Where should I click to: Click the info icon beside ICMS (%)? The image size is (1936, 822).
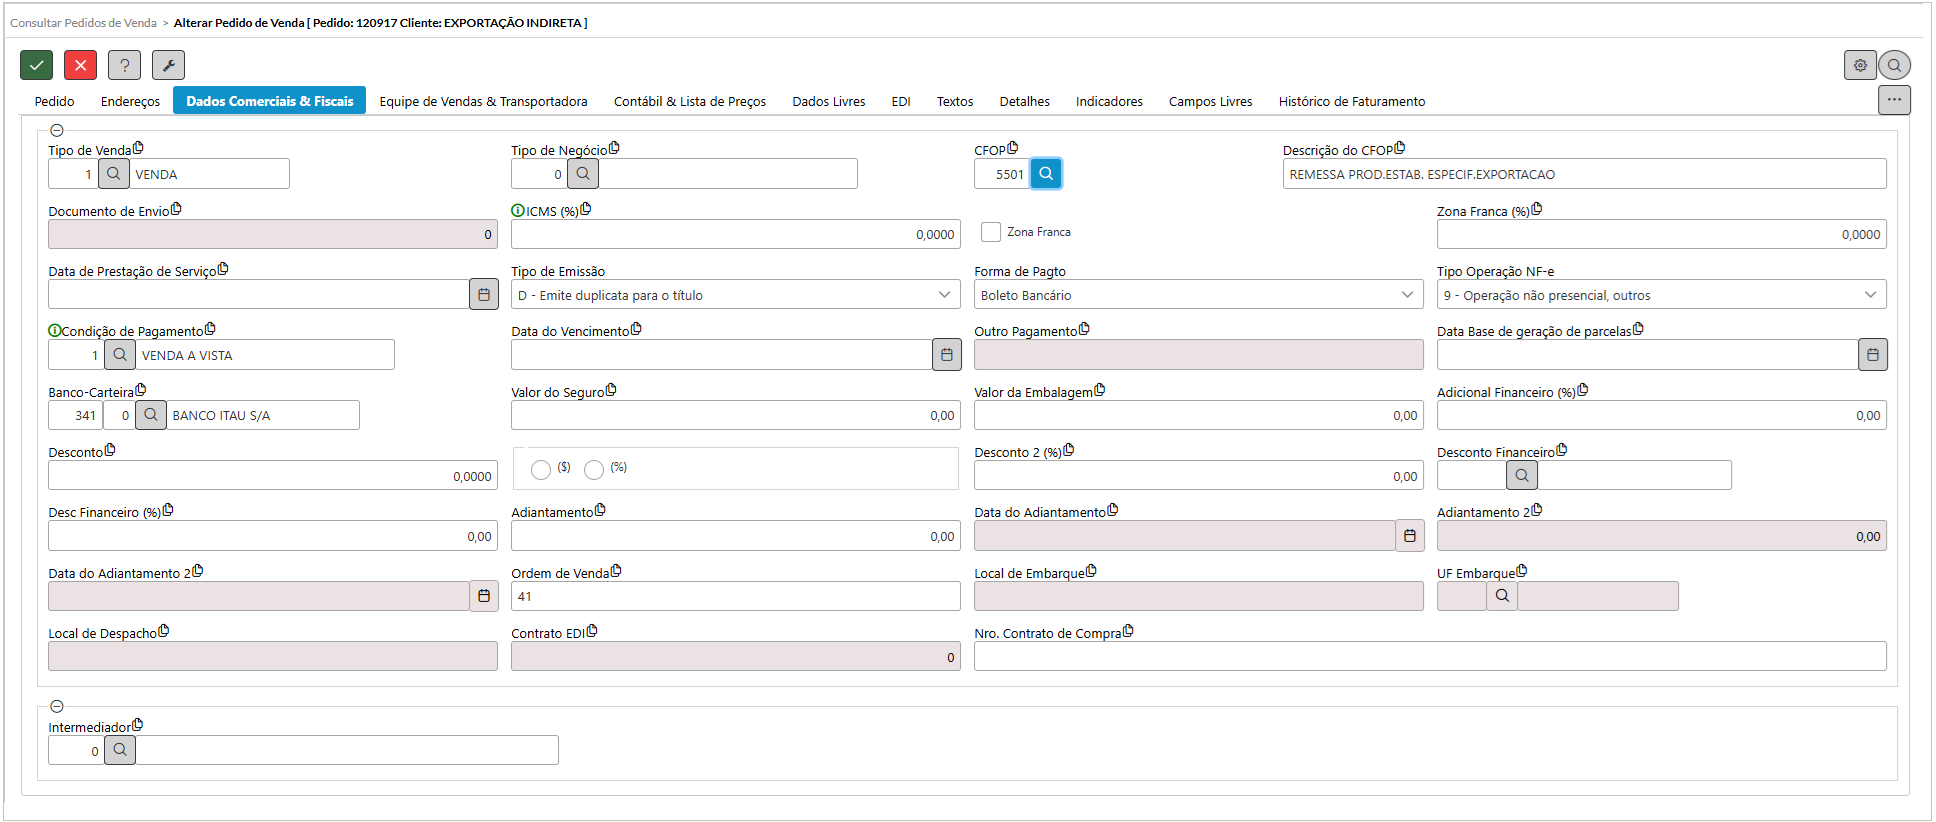pyautogui.click(x=518, y=211)
